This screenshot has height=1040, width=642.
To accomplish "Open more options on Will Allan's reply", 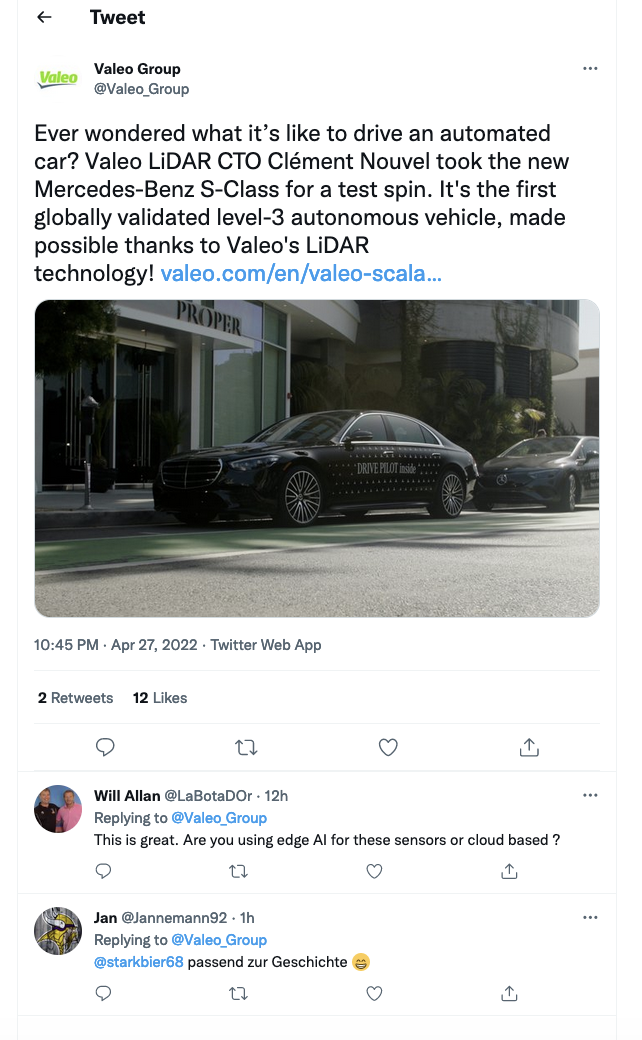I will tap(590, 796).
